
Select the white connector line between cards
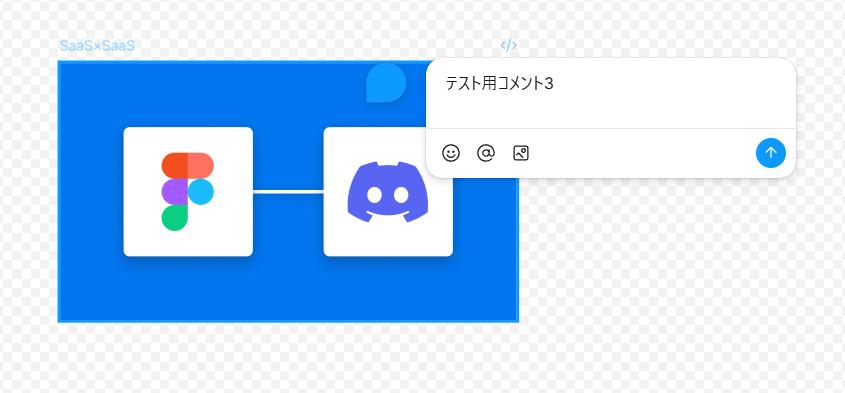(x=288, y=191)
